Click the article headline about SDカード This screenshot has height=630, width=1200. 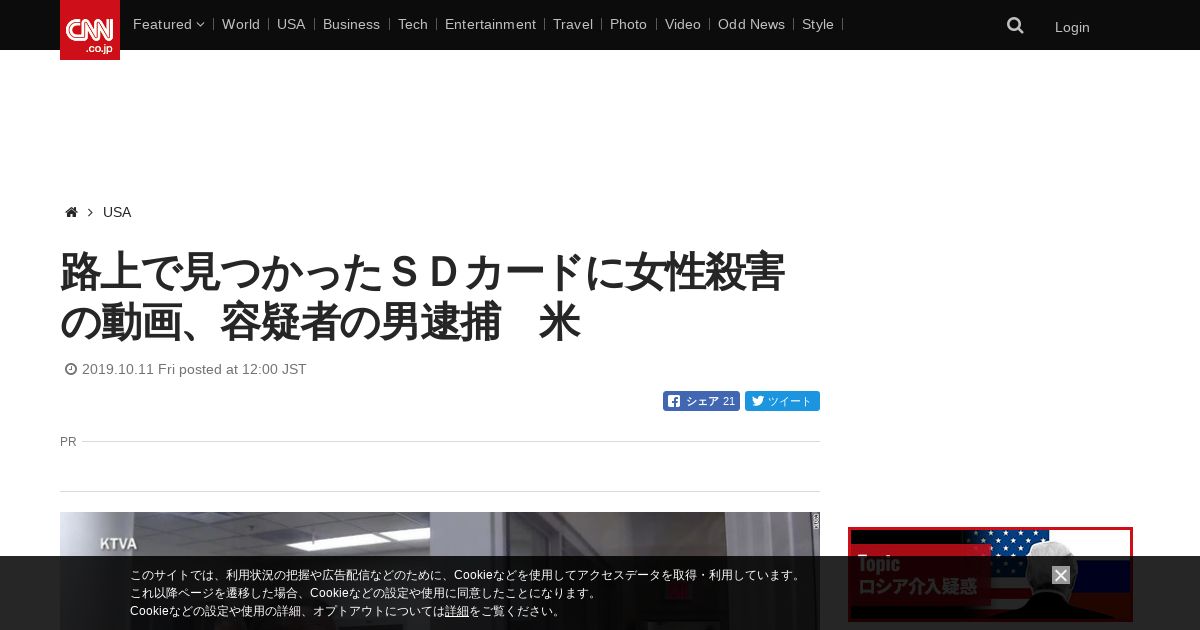click(x=422, y=297)
